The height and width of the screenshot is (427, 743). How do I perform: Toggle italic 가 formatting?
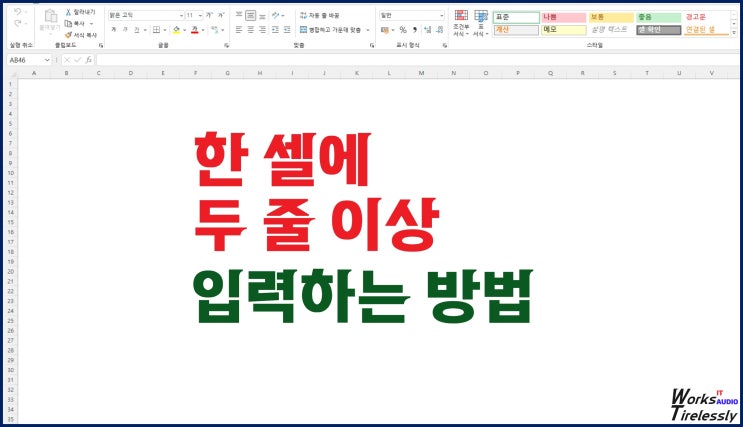(x=125, y=30)
